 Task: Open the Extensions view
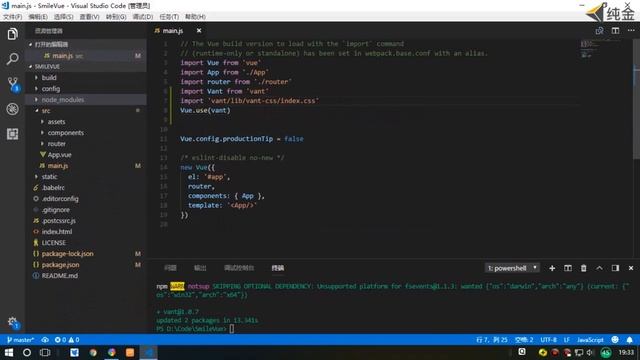click(x=13, y=134)
